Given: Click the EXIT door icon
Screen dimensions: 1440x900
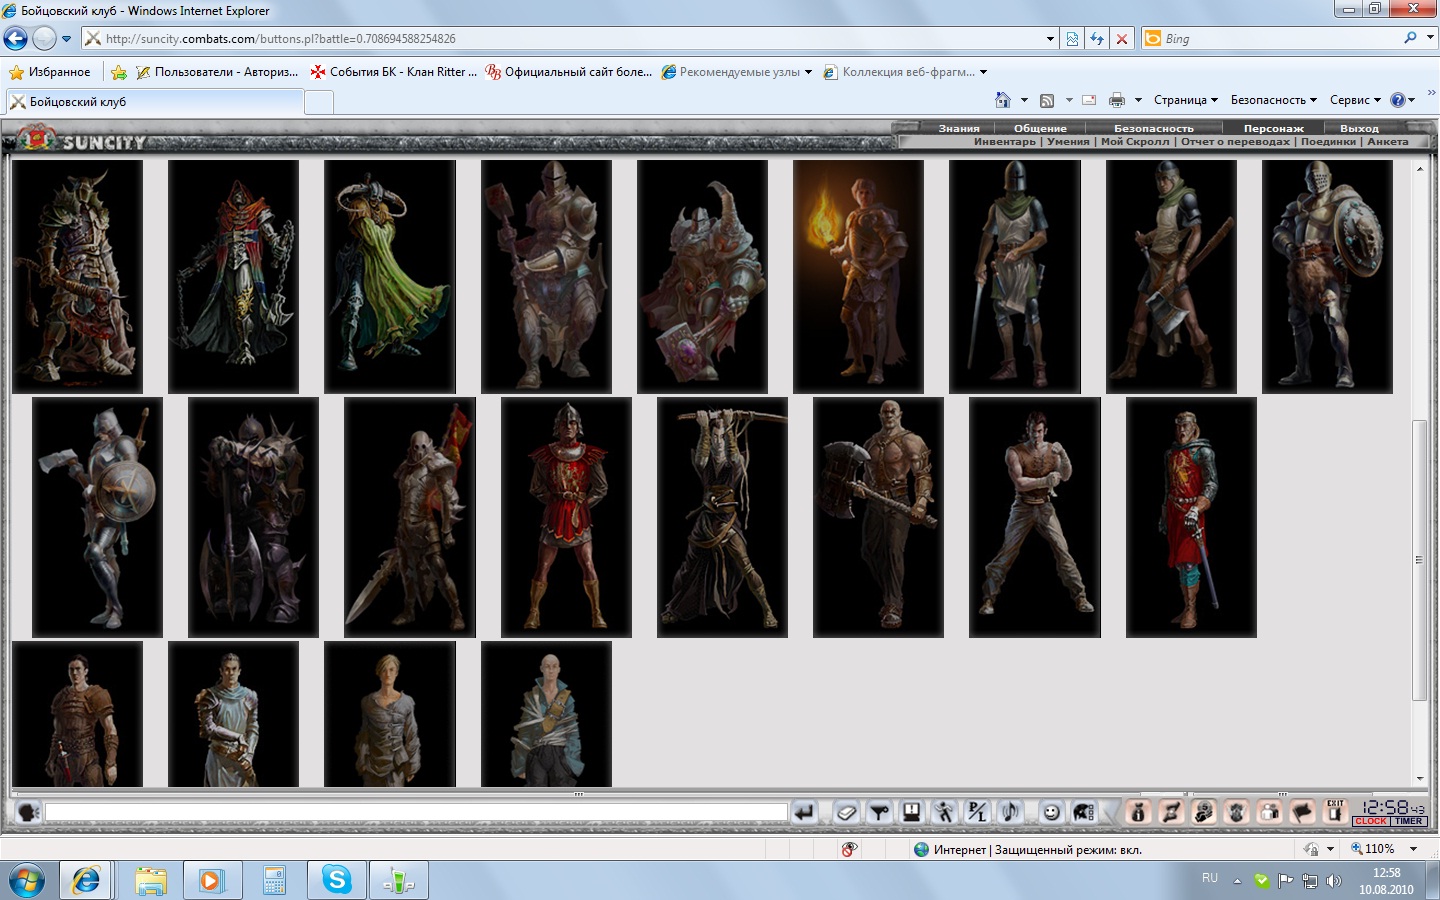Looking at the screenshot, I should [x=1335, y=811].
